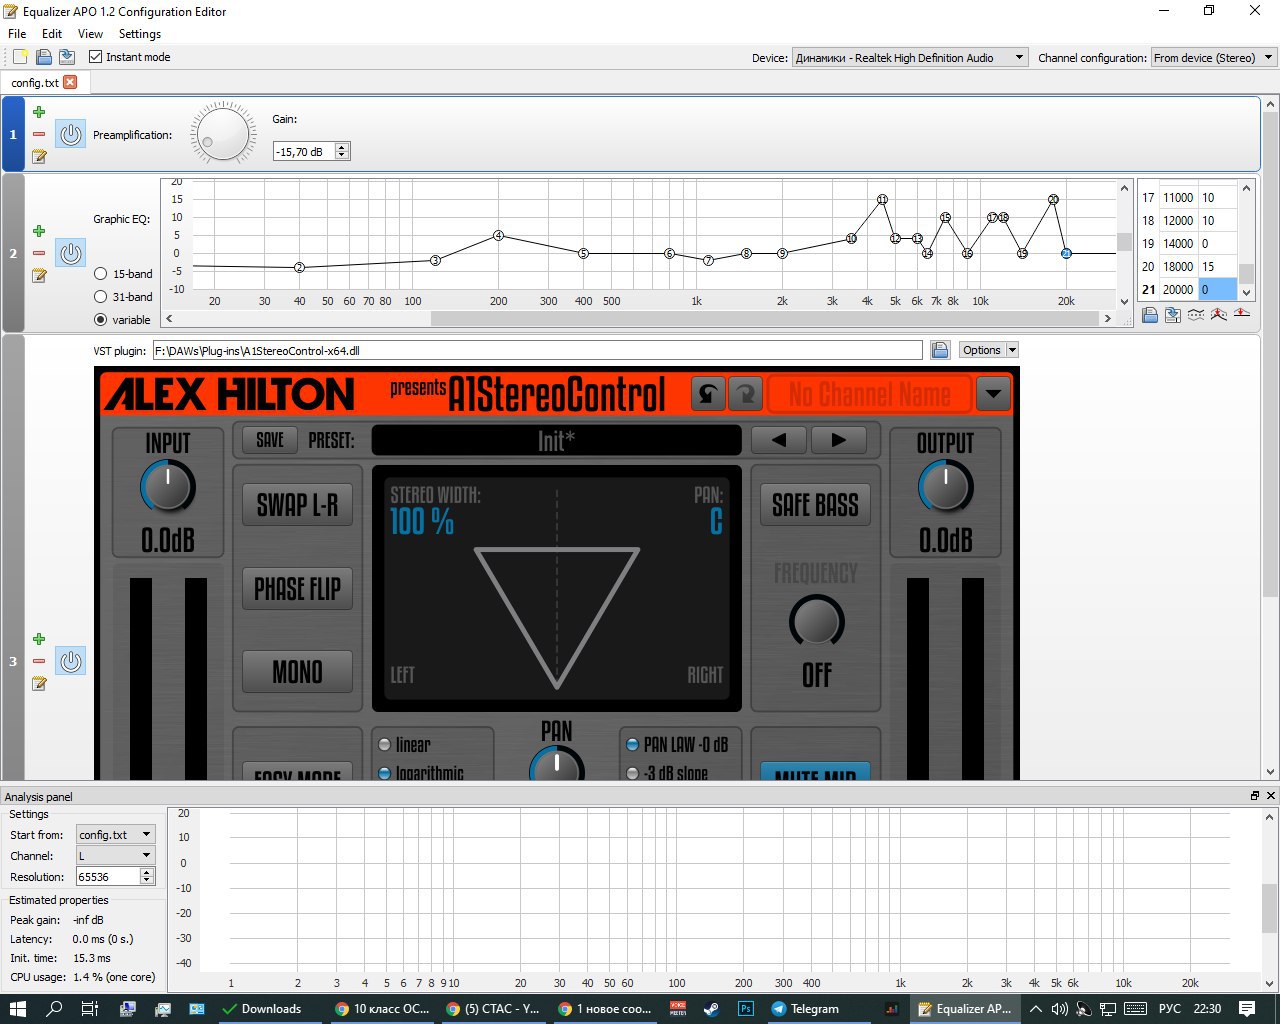
Task: Click the Safe Bass FREQUENCY knob
Action: pyautogui.click(x=816, y=622)
